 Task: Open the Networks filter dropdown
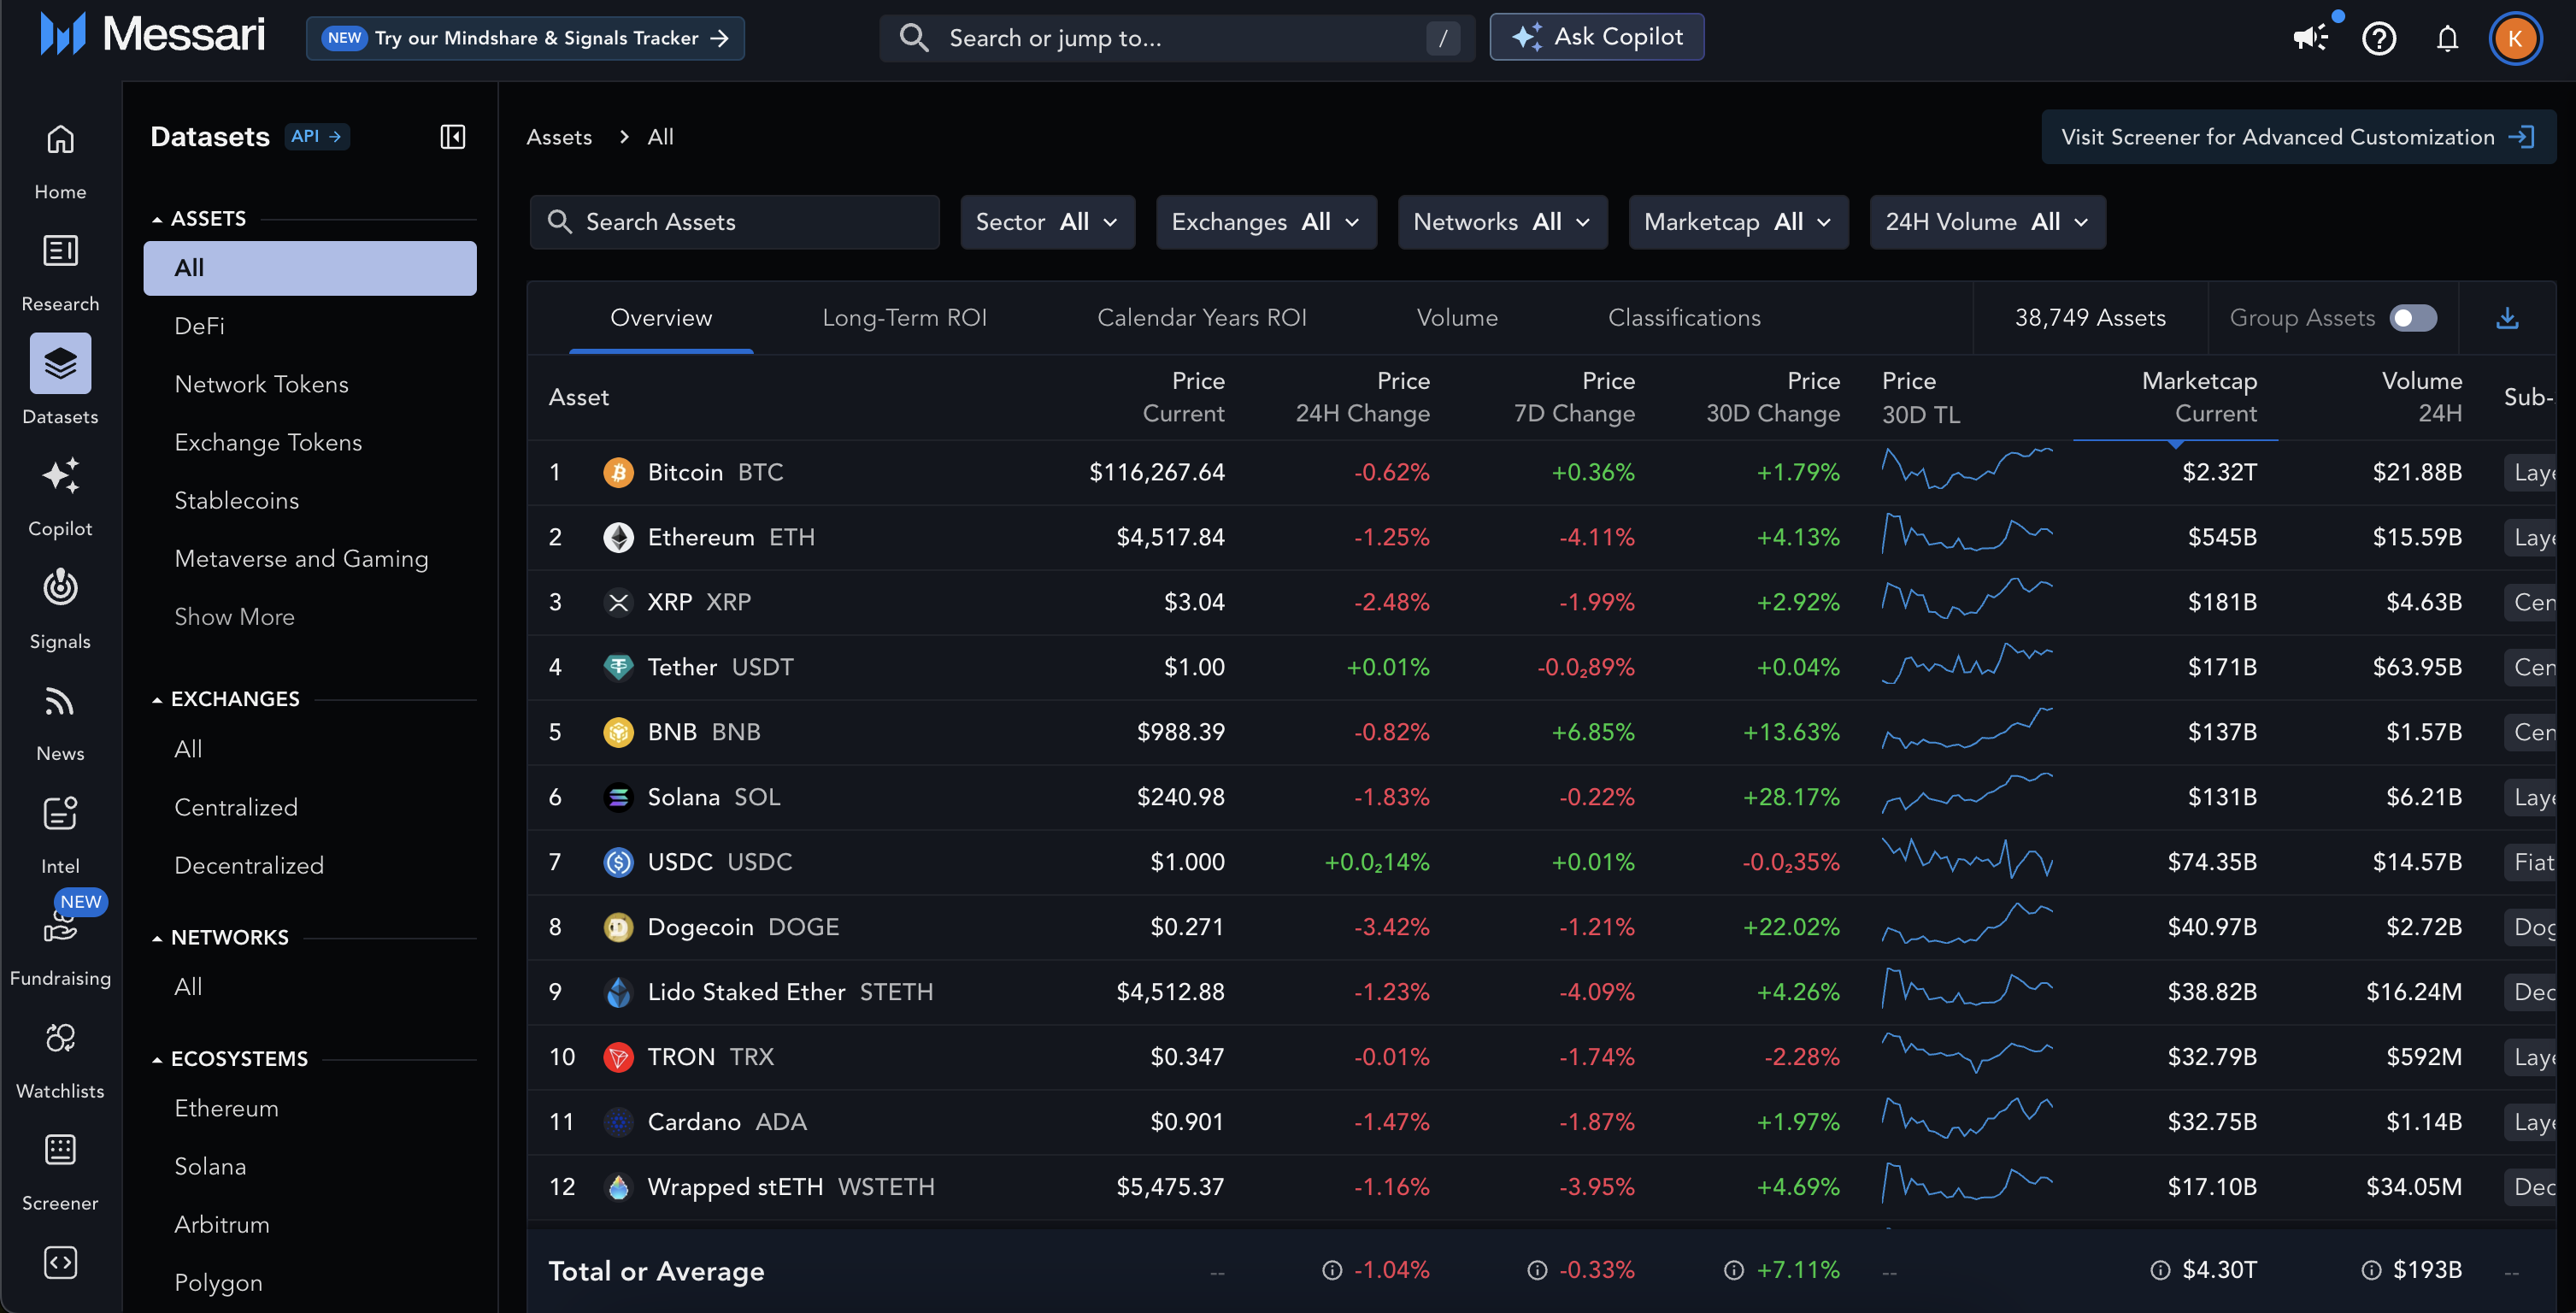1502,222
